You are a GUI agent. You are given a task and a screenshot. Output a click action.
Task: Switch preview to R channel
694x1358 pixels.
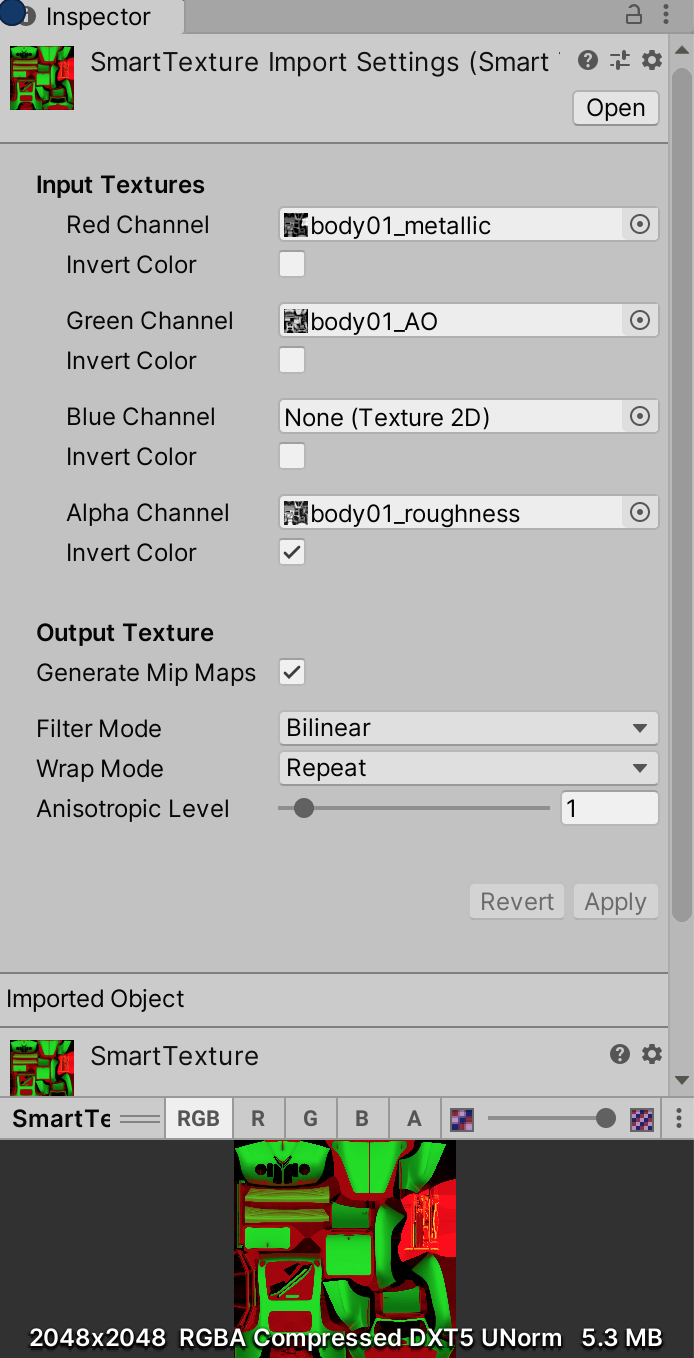point(258,1118)
